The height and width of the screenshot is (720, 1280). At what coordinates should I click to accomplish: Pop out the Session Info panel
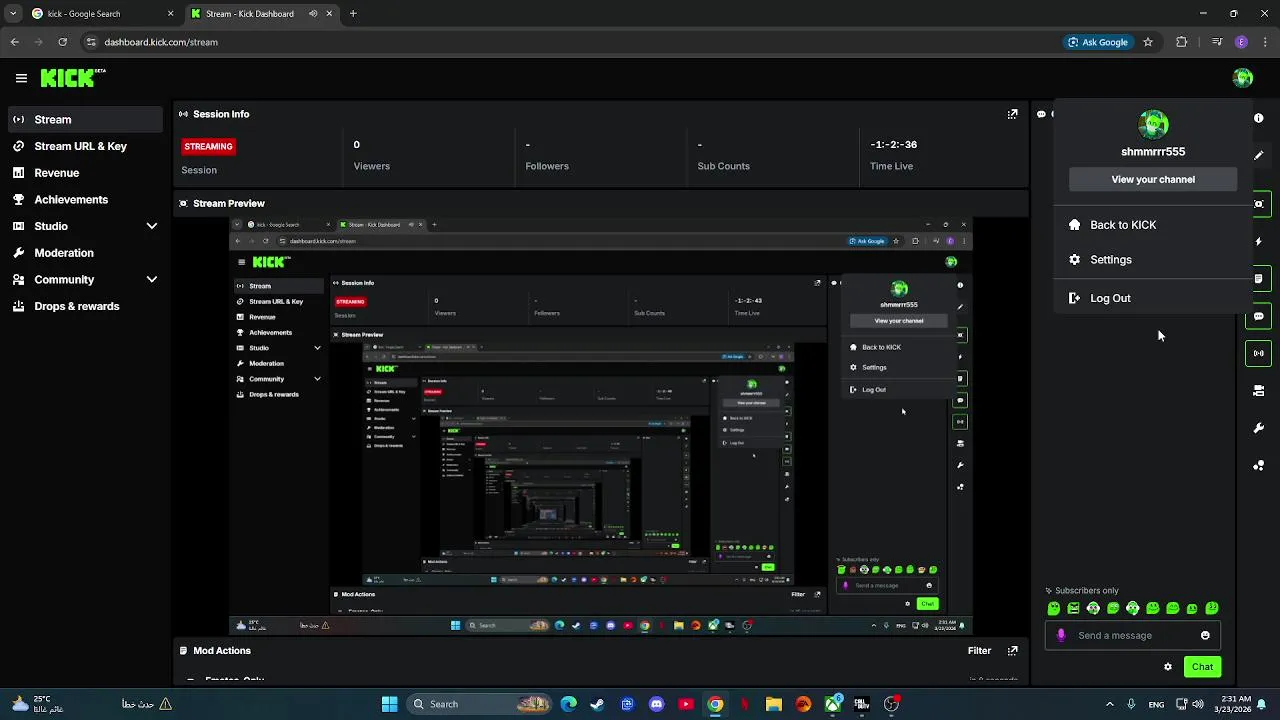pyautogui.click(x=1012, y=114)
